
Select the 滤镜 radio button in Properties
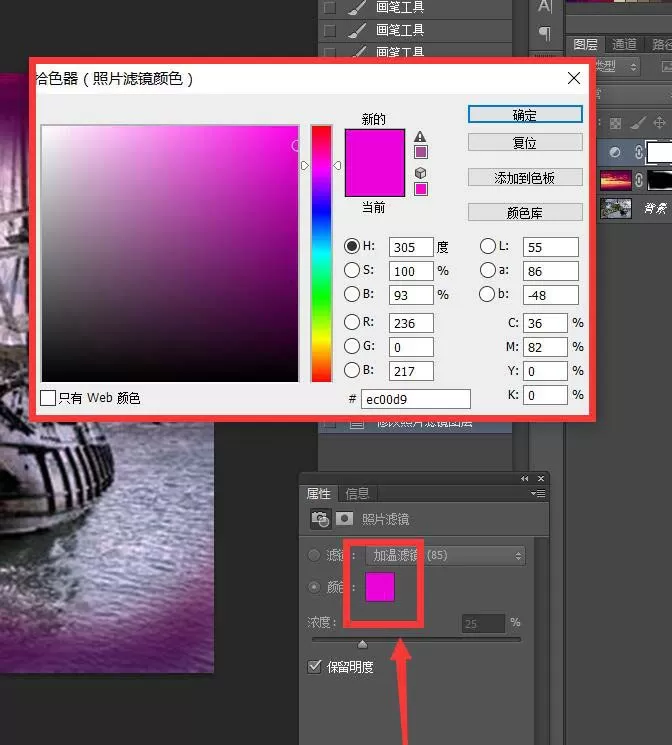(x=314, y=555)
